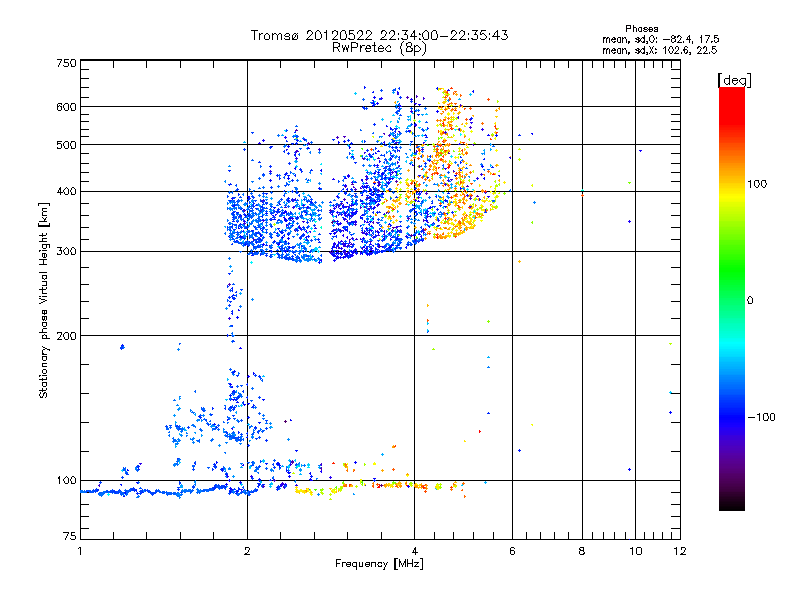
Task: Click the y-axis tick label '200'
Action: coord(66,336)
